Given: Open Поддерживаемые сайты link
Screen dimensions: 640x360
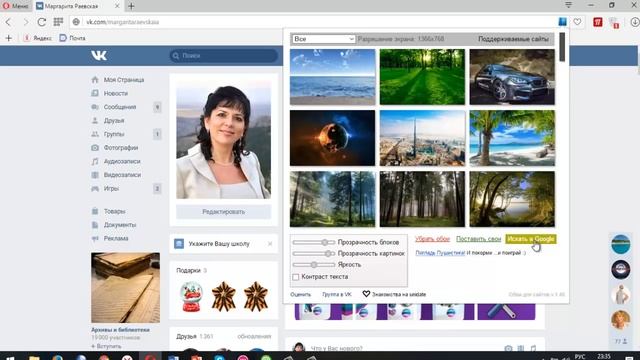Looking at the screenshot, I should click(x=513, y=39).
